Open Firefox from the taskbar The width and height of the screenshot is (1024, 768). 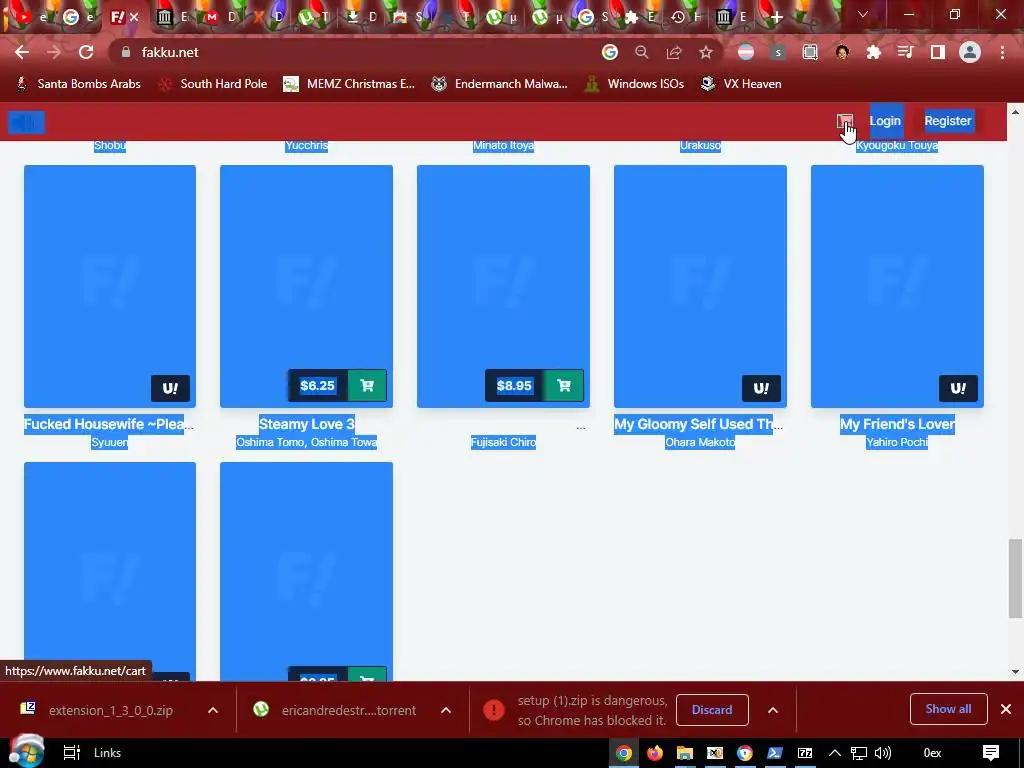654,753
